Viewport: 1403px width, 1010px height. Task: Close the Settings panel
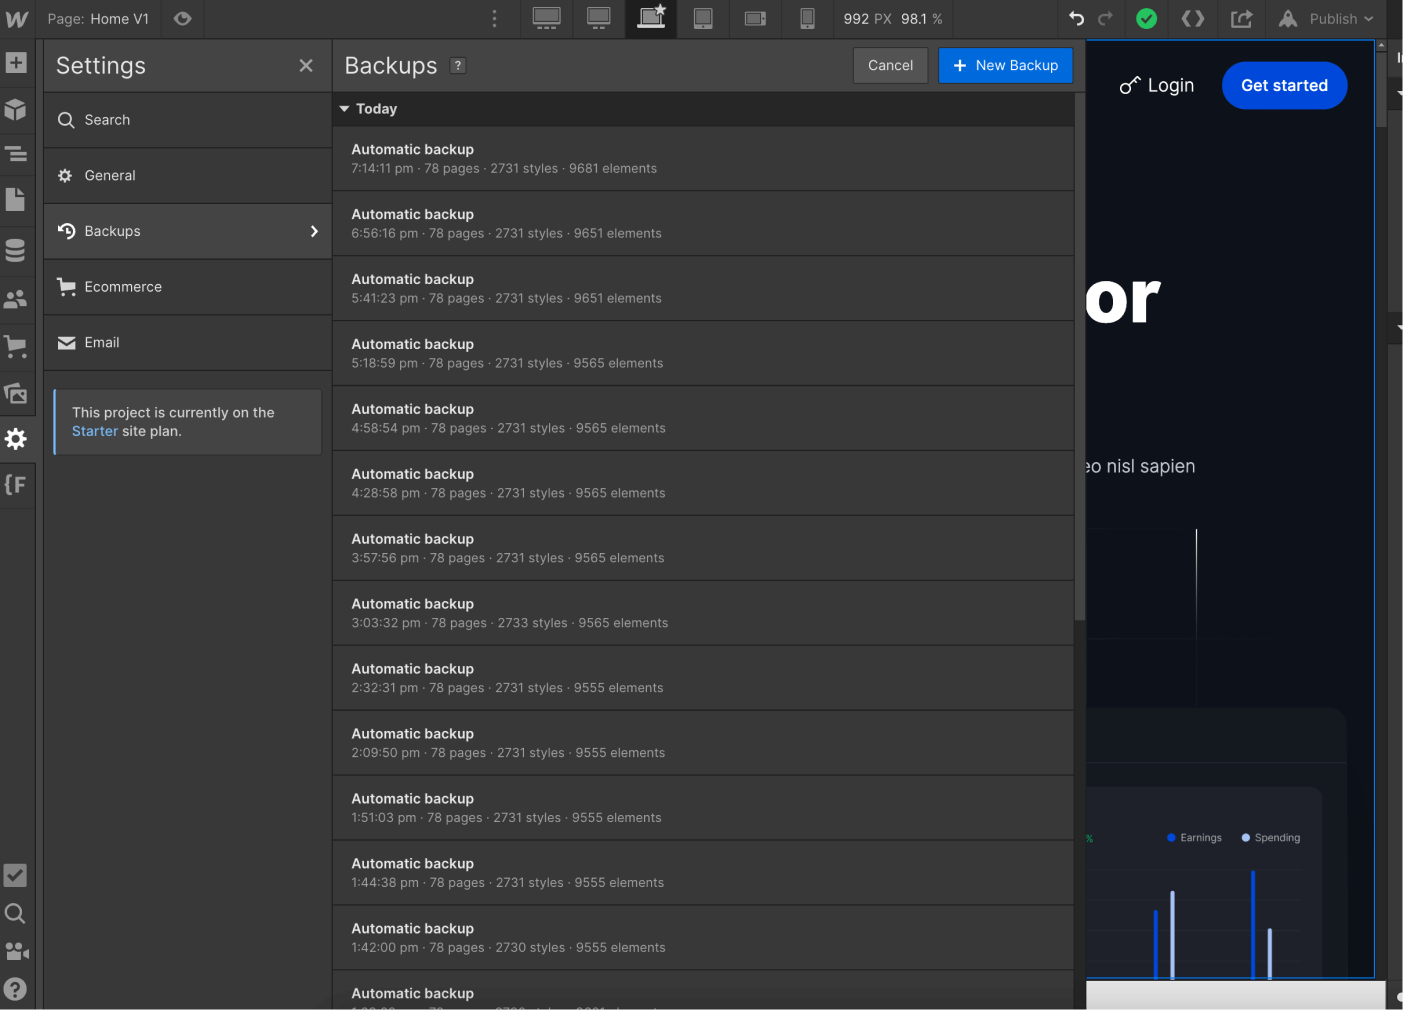(x=306, y=66)
